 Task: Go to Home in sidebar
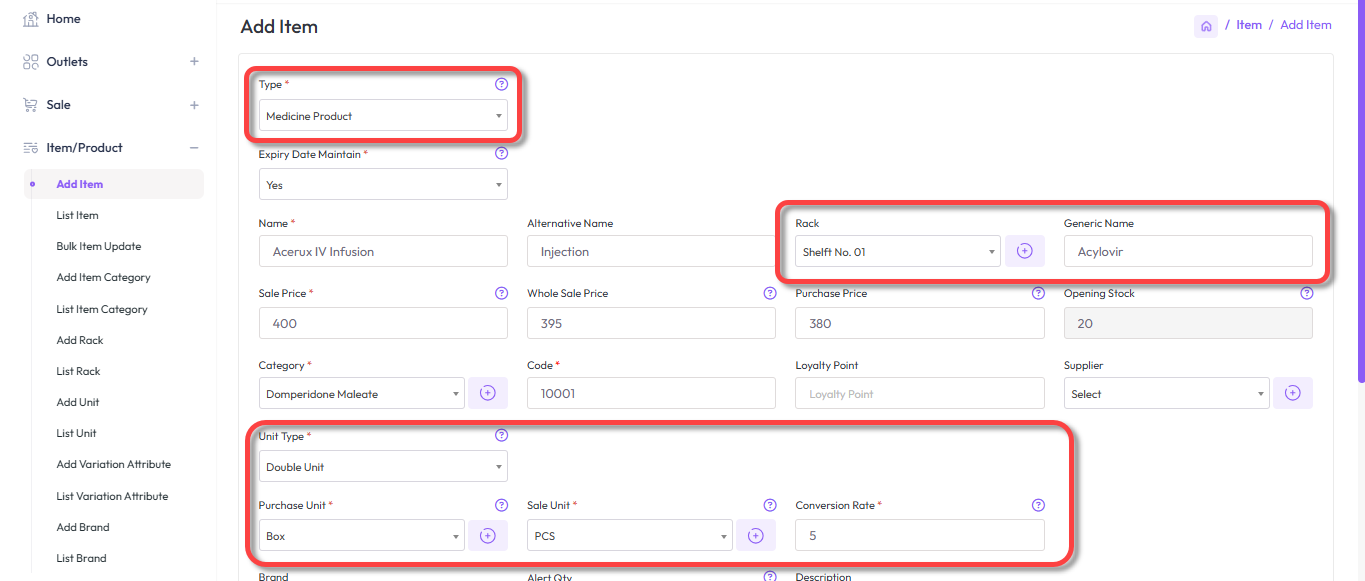(x=63, y=19)
